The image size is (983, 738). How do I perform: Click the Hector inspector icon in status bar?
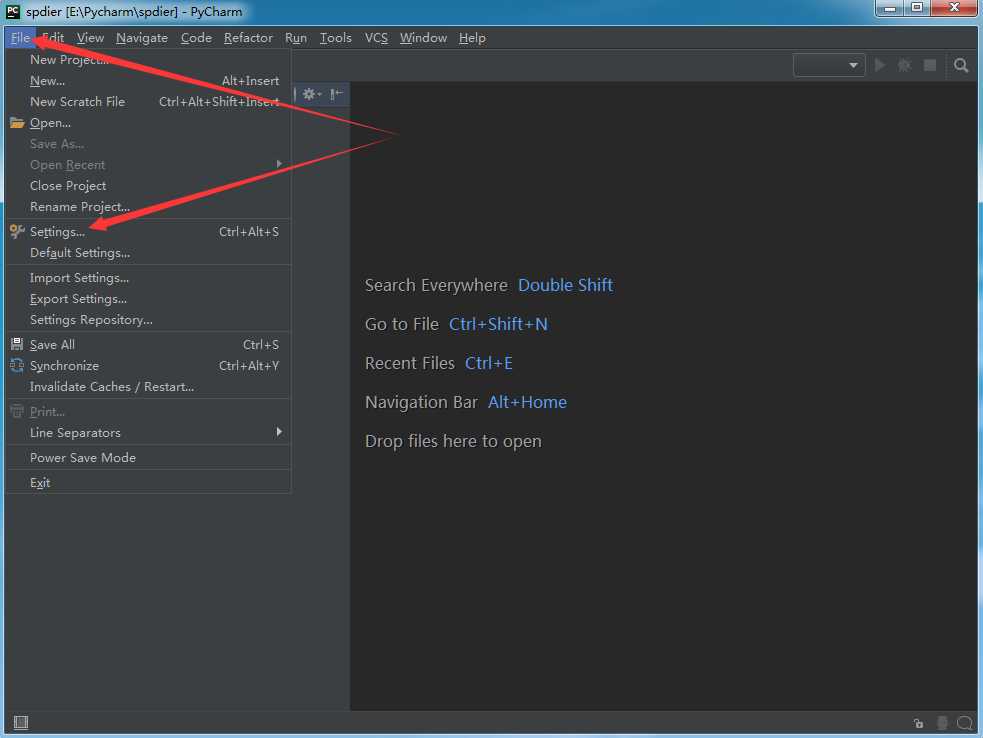(x=942, y=723)
